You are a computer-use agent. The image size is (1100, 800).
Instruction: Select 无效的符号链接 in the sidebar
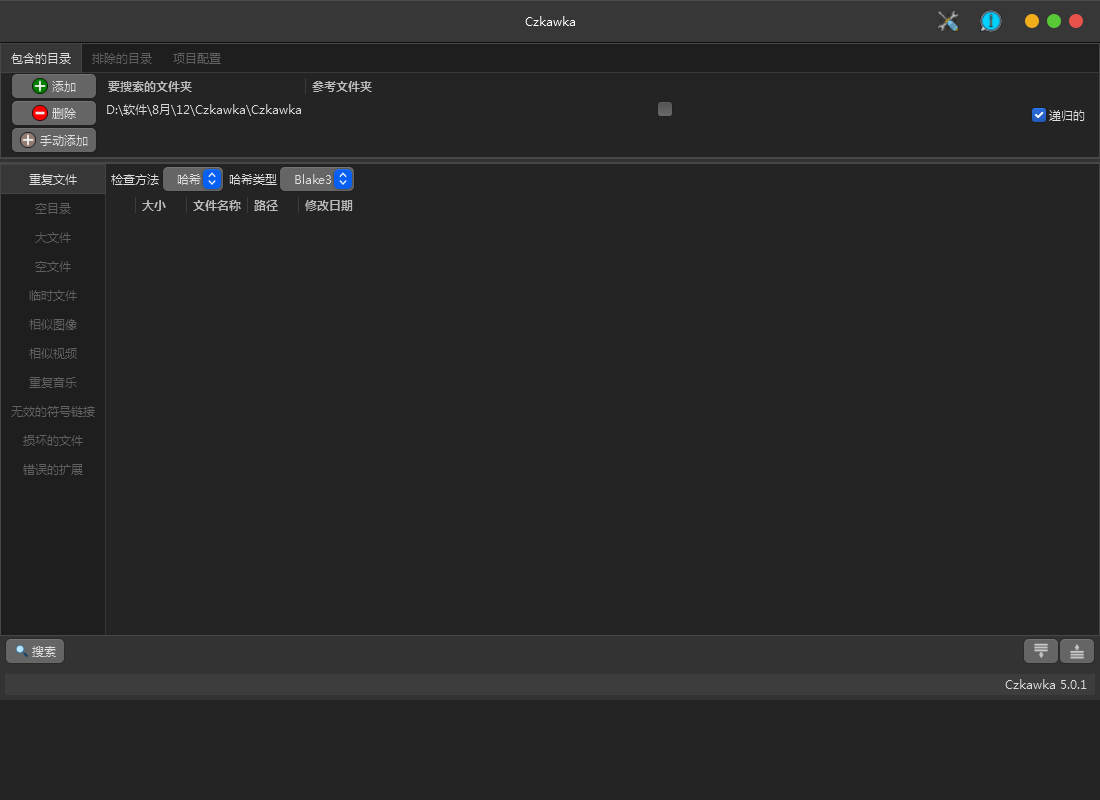[x=53, y=411]
